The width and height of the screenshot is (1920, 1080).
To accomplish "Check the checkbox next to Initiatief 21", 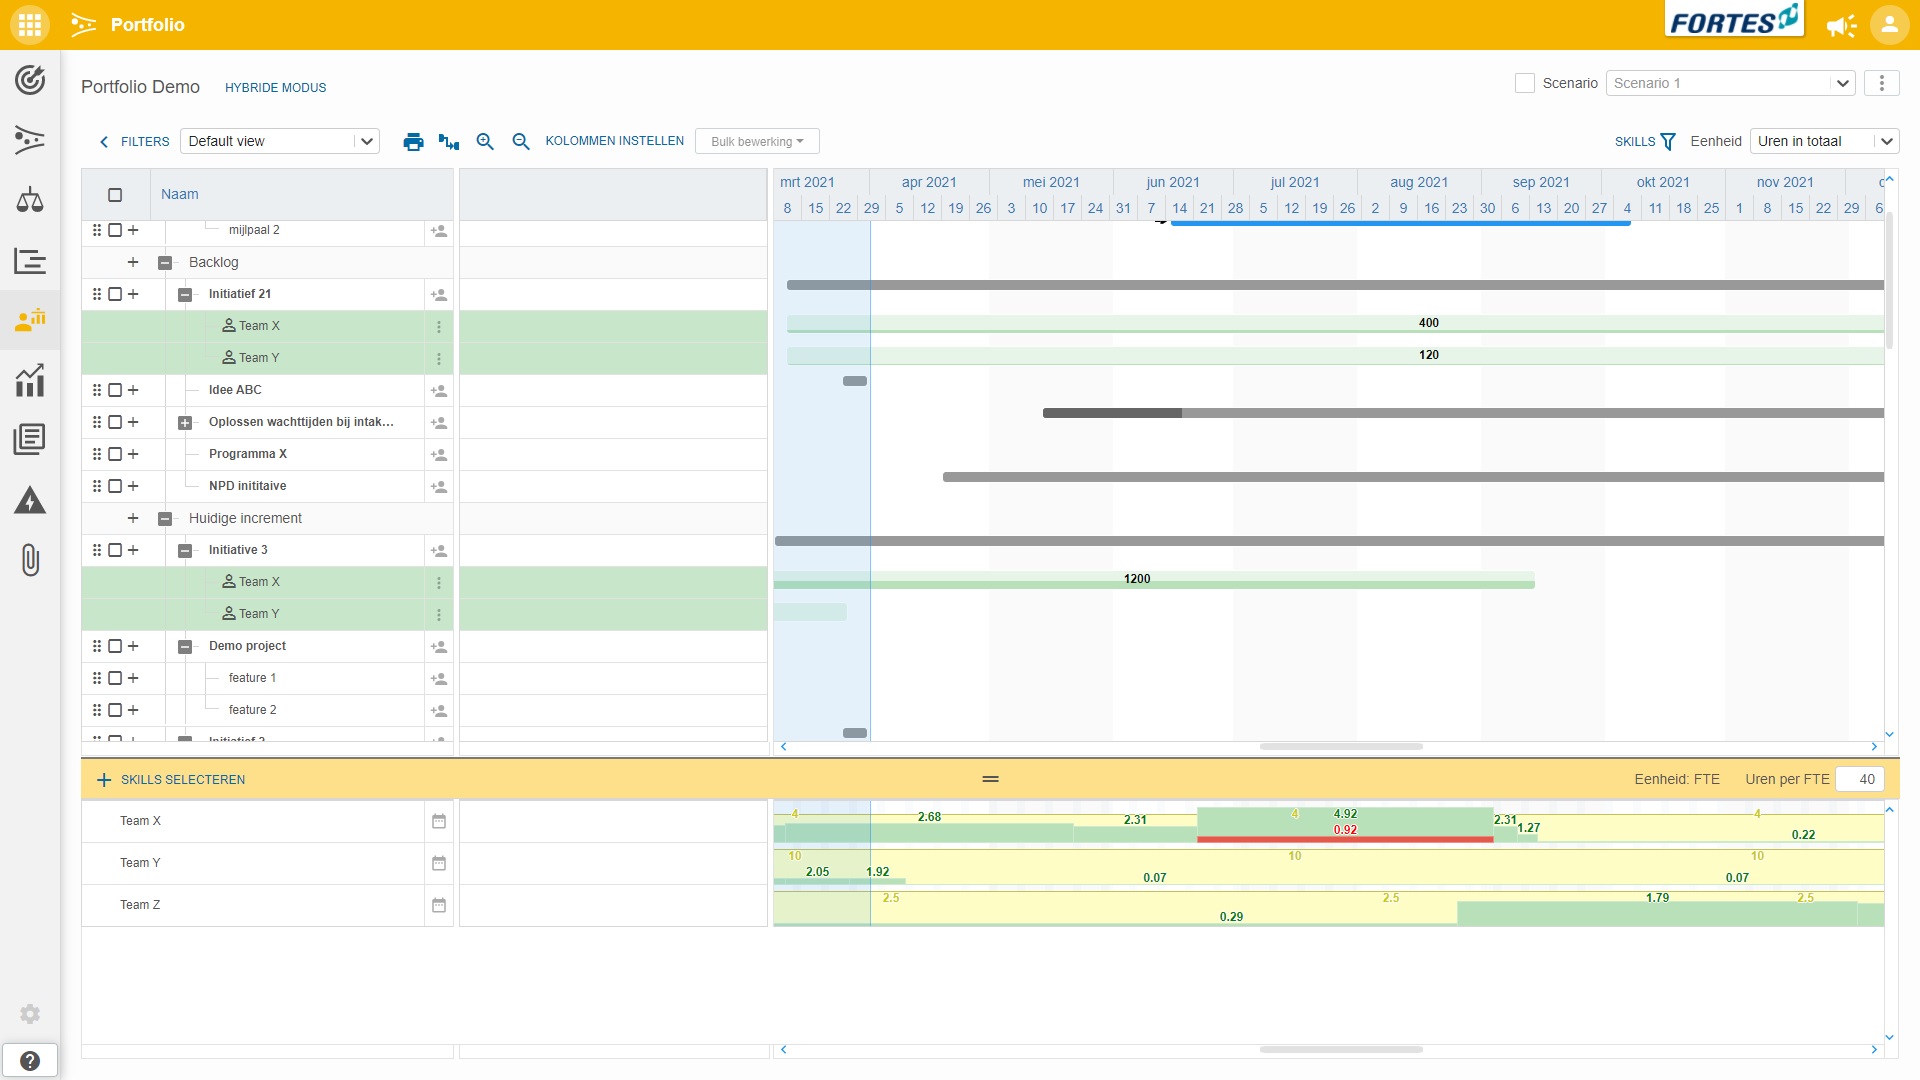I will 115,294.
